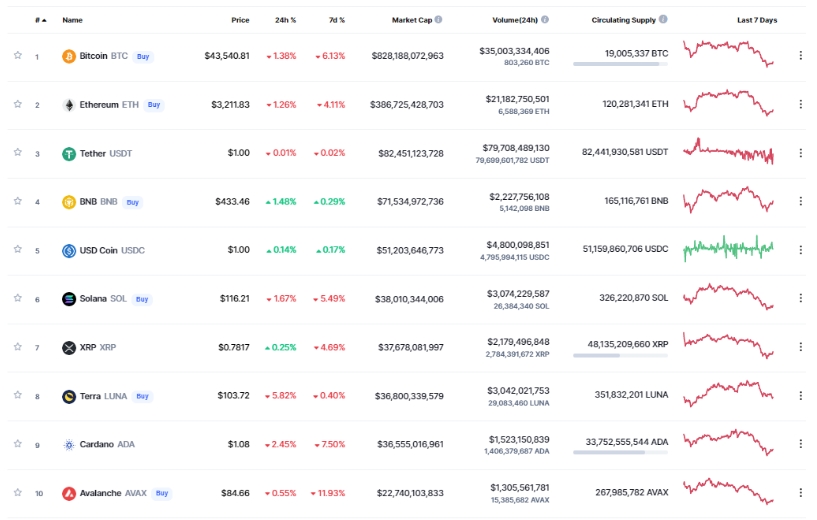This screenshot has width=817, height=520.
Task: Open the Solana row three-dot menu
Action: click(800, 298)
